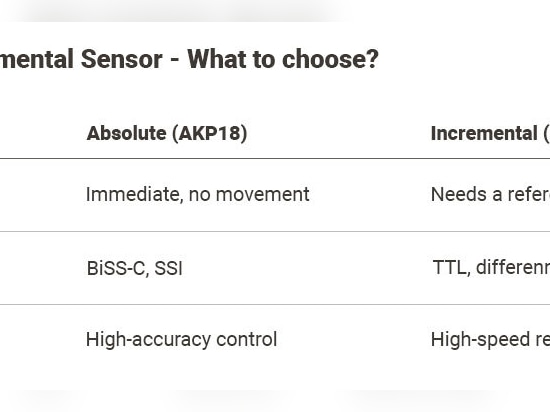
Task: Click the word "no" in "no movement"
Action: pyautogui.click(x=200, y=195)
